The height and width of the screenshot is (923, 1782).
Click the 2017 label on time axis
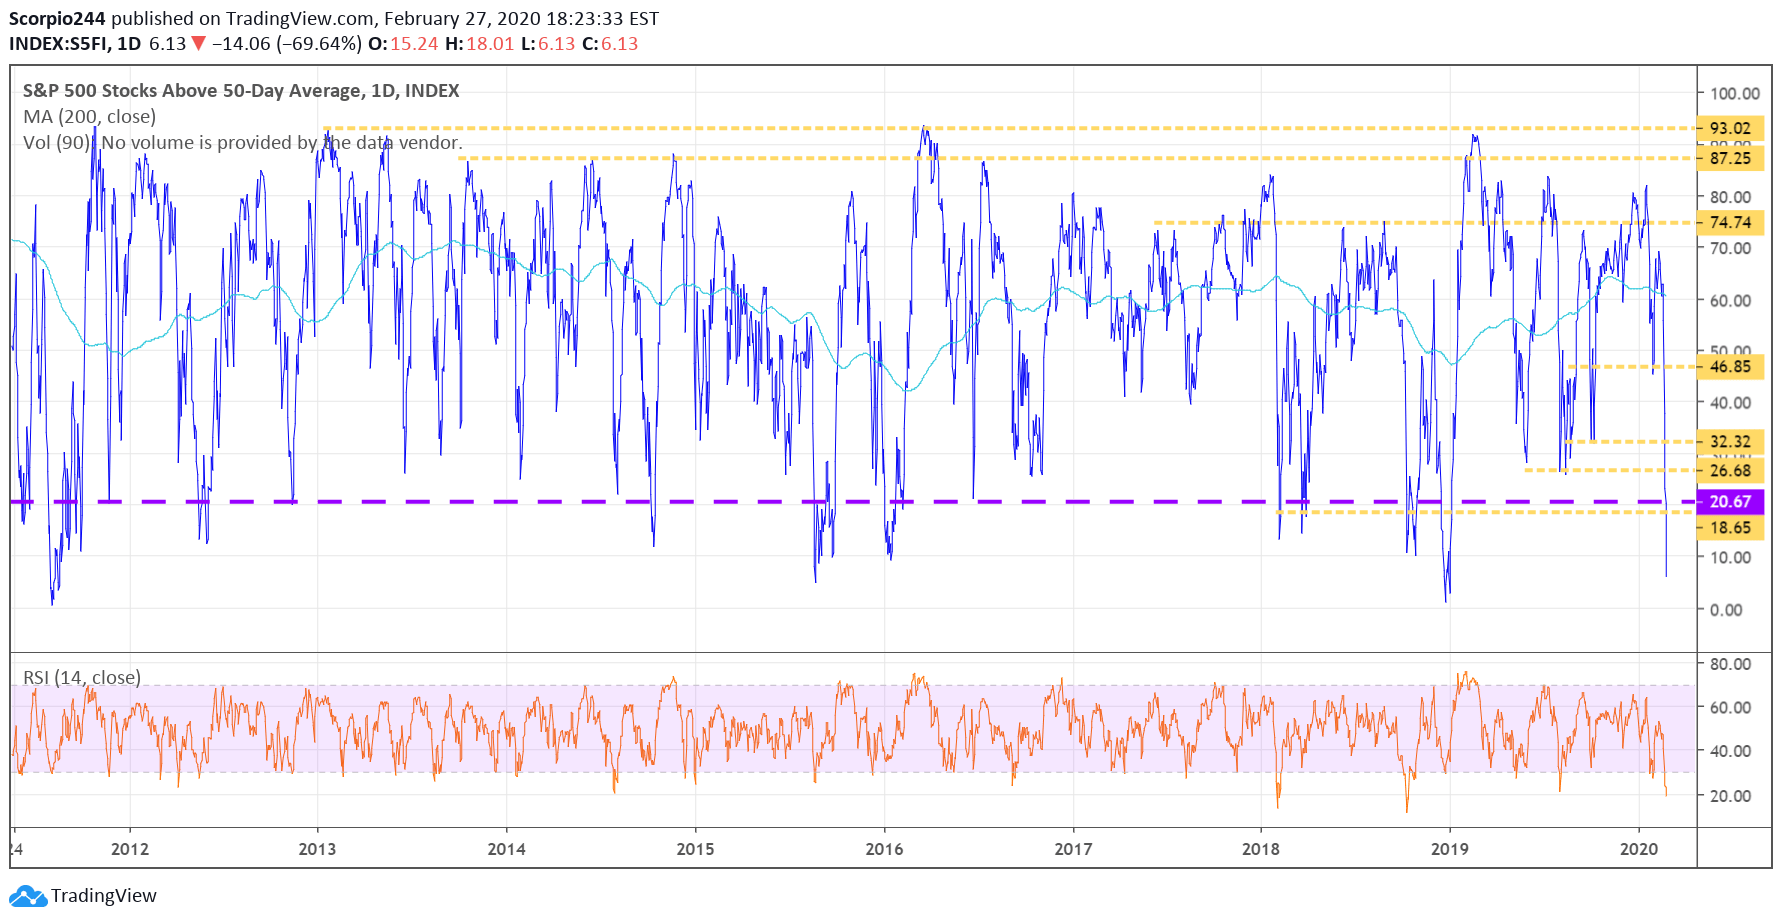[x=1074, y=850]
